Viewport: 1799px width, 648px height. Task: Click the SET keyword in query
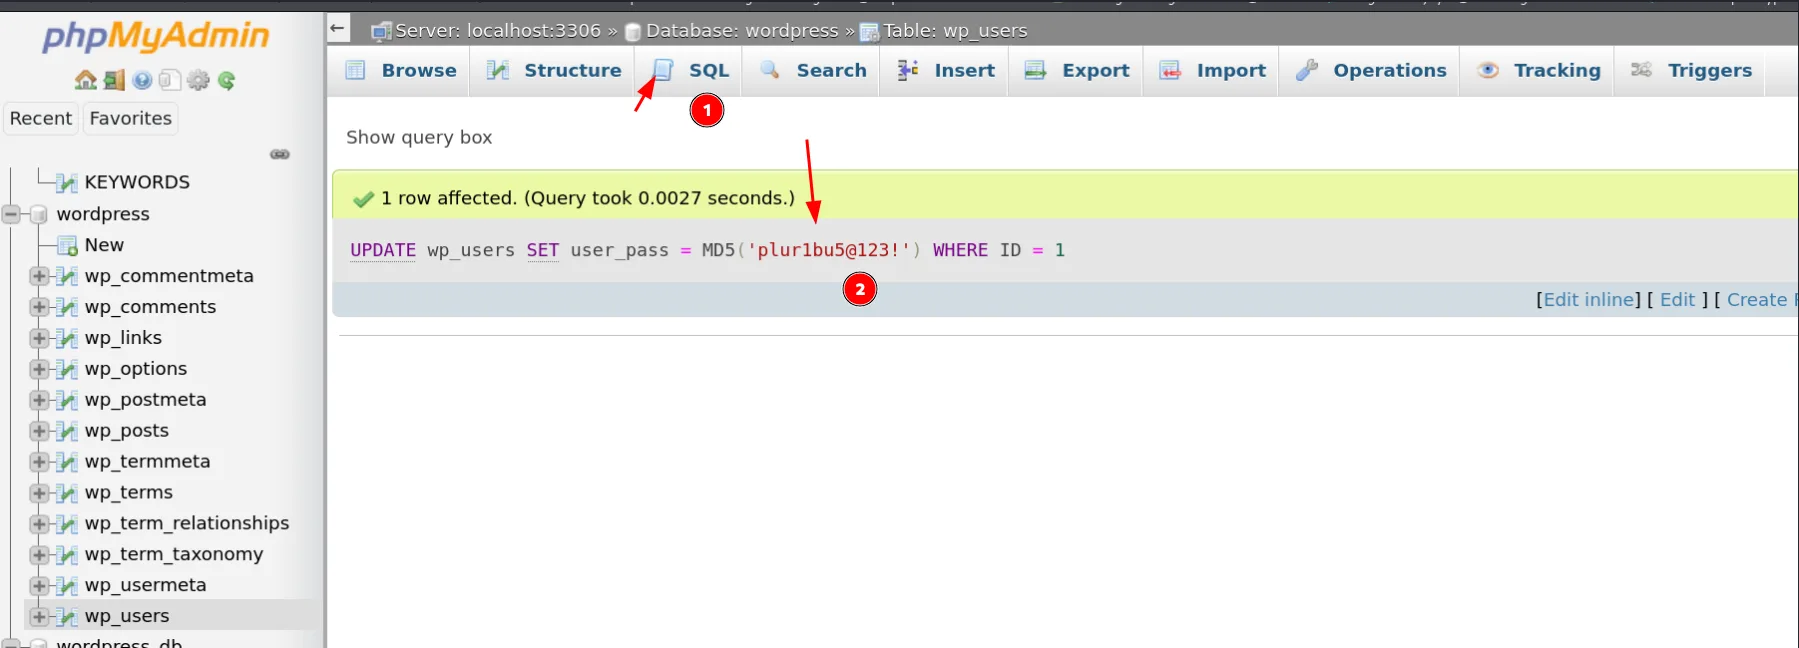pos(543,250)
